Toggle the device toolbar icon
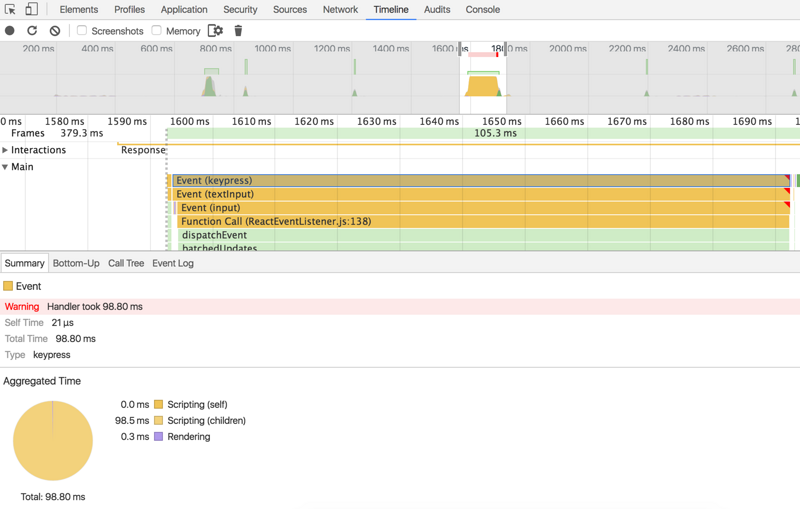 [32, 9]
